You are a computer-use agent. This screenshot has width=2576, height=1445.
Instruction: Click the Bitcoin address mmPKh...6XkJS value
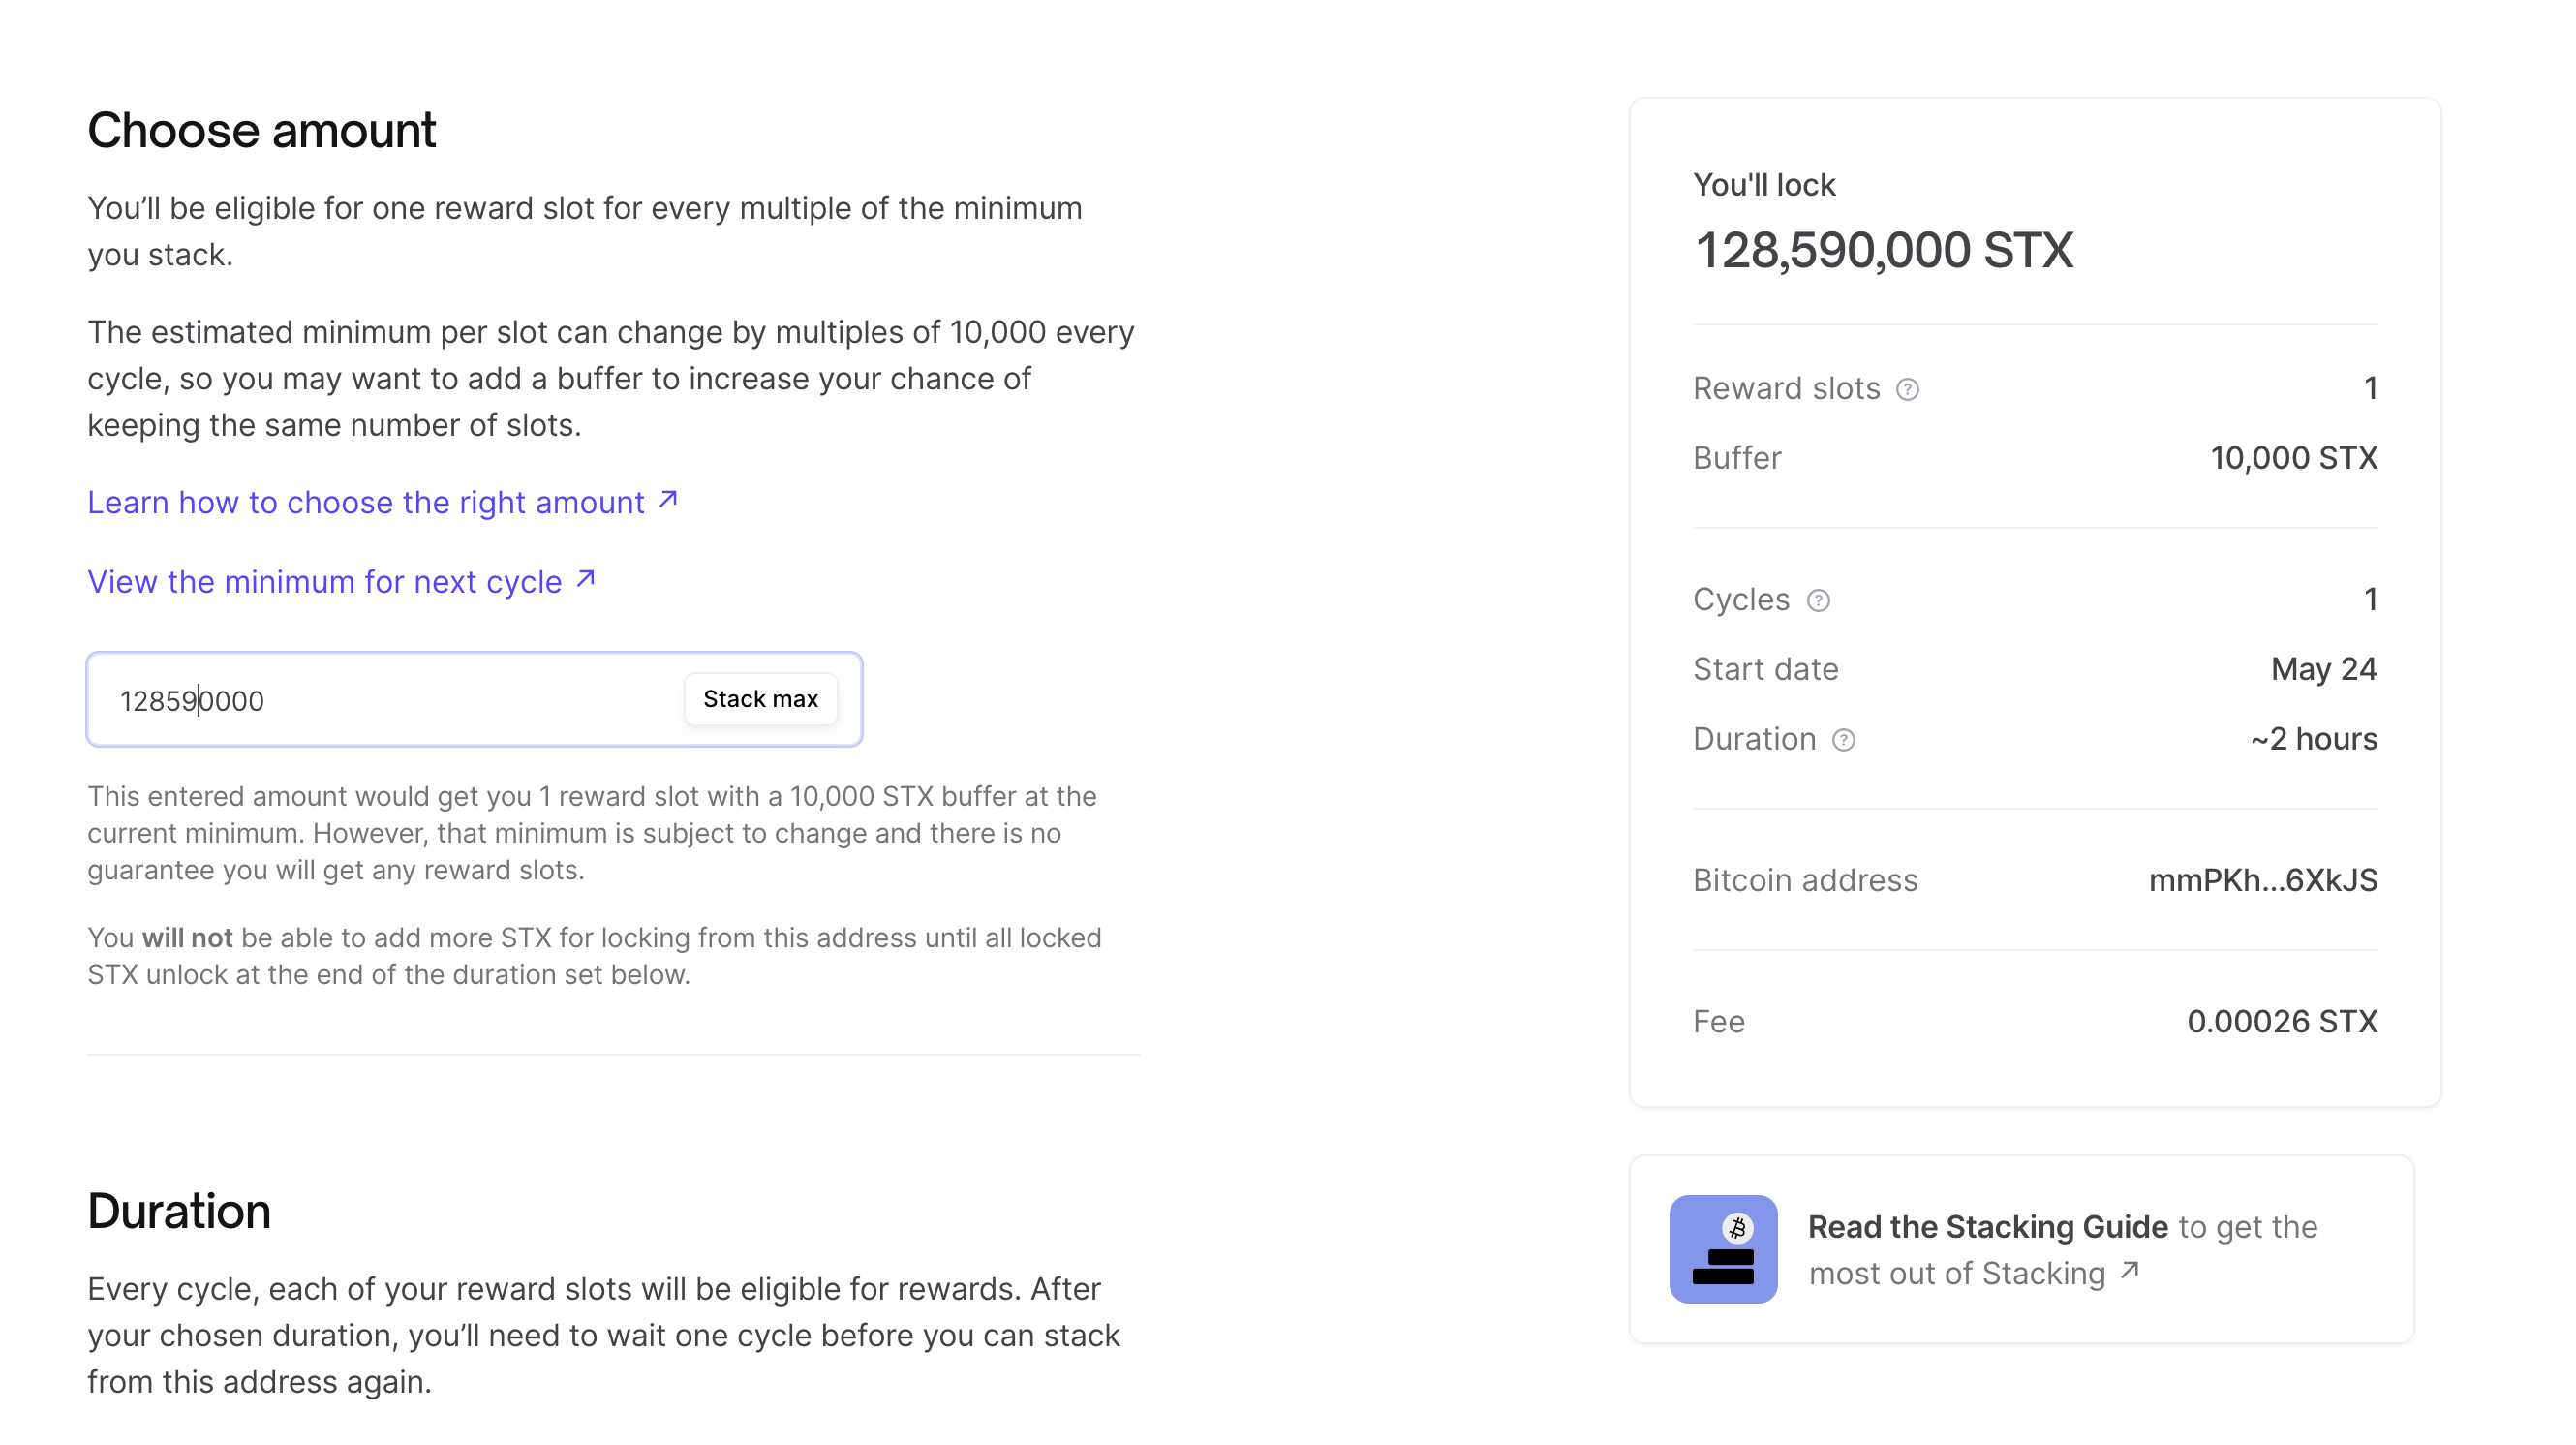click(2262, 880)
